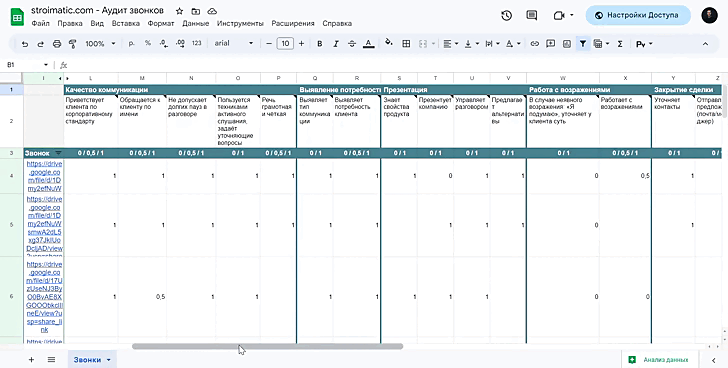
Task: Open the Справка menu
Action: click(x=337, y=23)
